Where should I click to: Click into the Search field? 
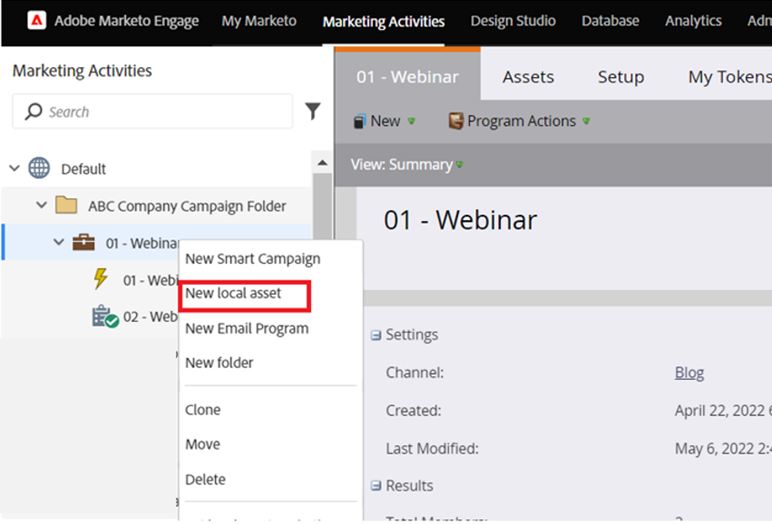tap(153, 112)
